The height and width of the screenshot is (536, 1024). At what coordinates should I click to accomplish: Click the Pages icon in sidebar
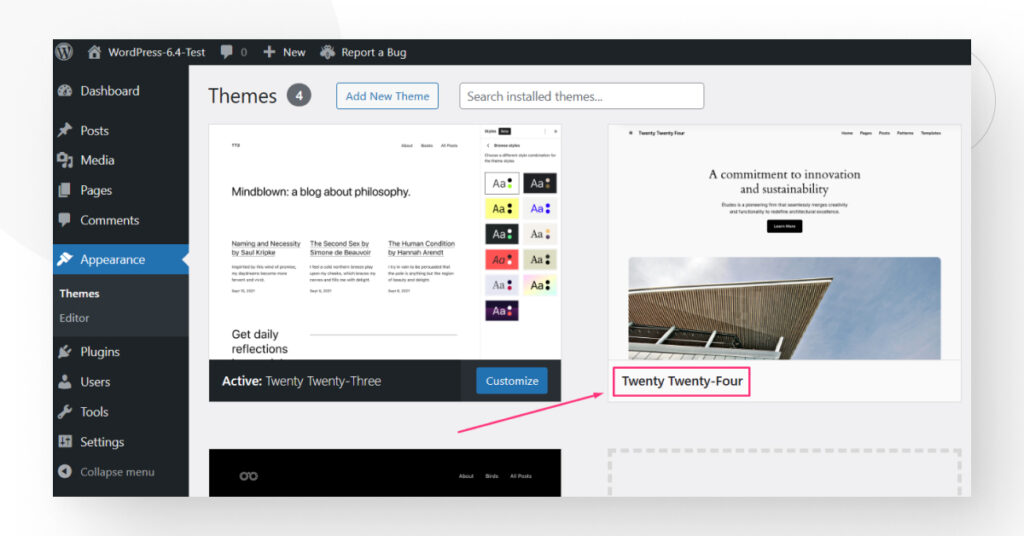[x=65, y=190]
